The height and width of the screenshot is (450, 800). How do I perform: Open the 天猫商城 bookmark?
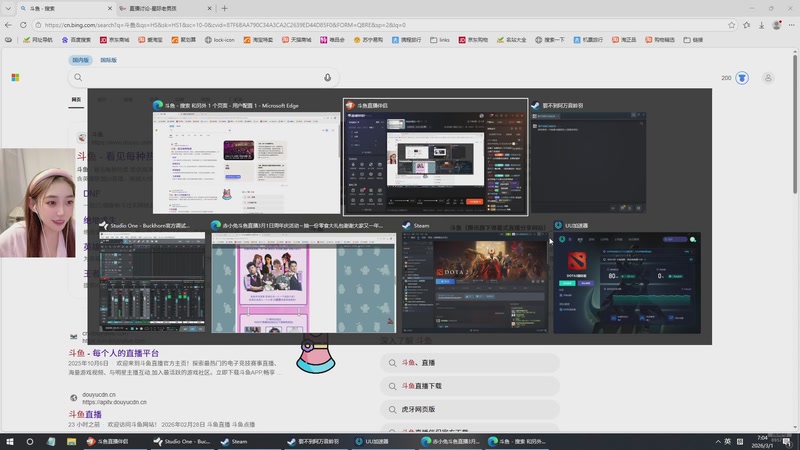[x=296, y=40]
